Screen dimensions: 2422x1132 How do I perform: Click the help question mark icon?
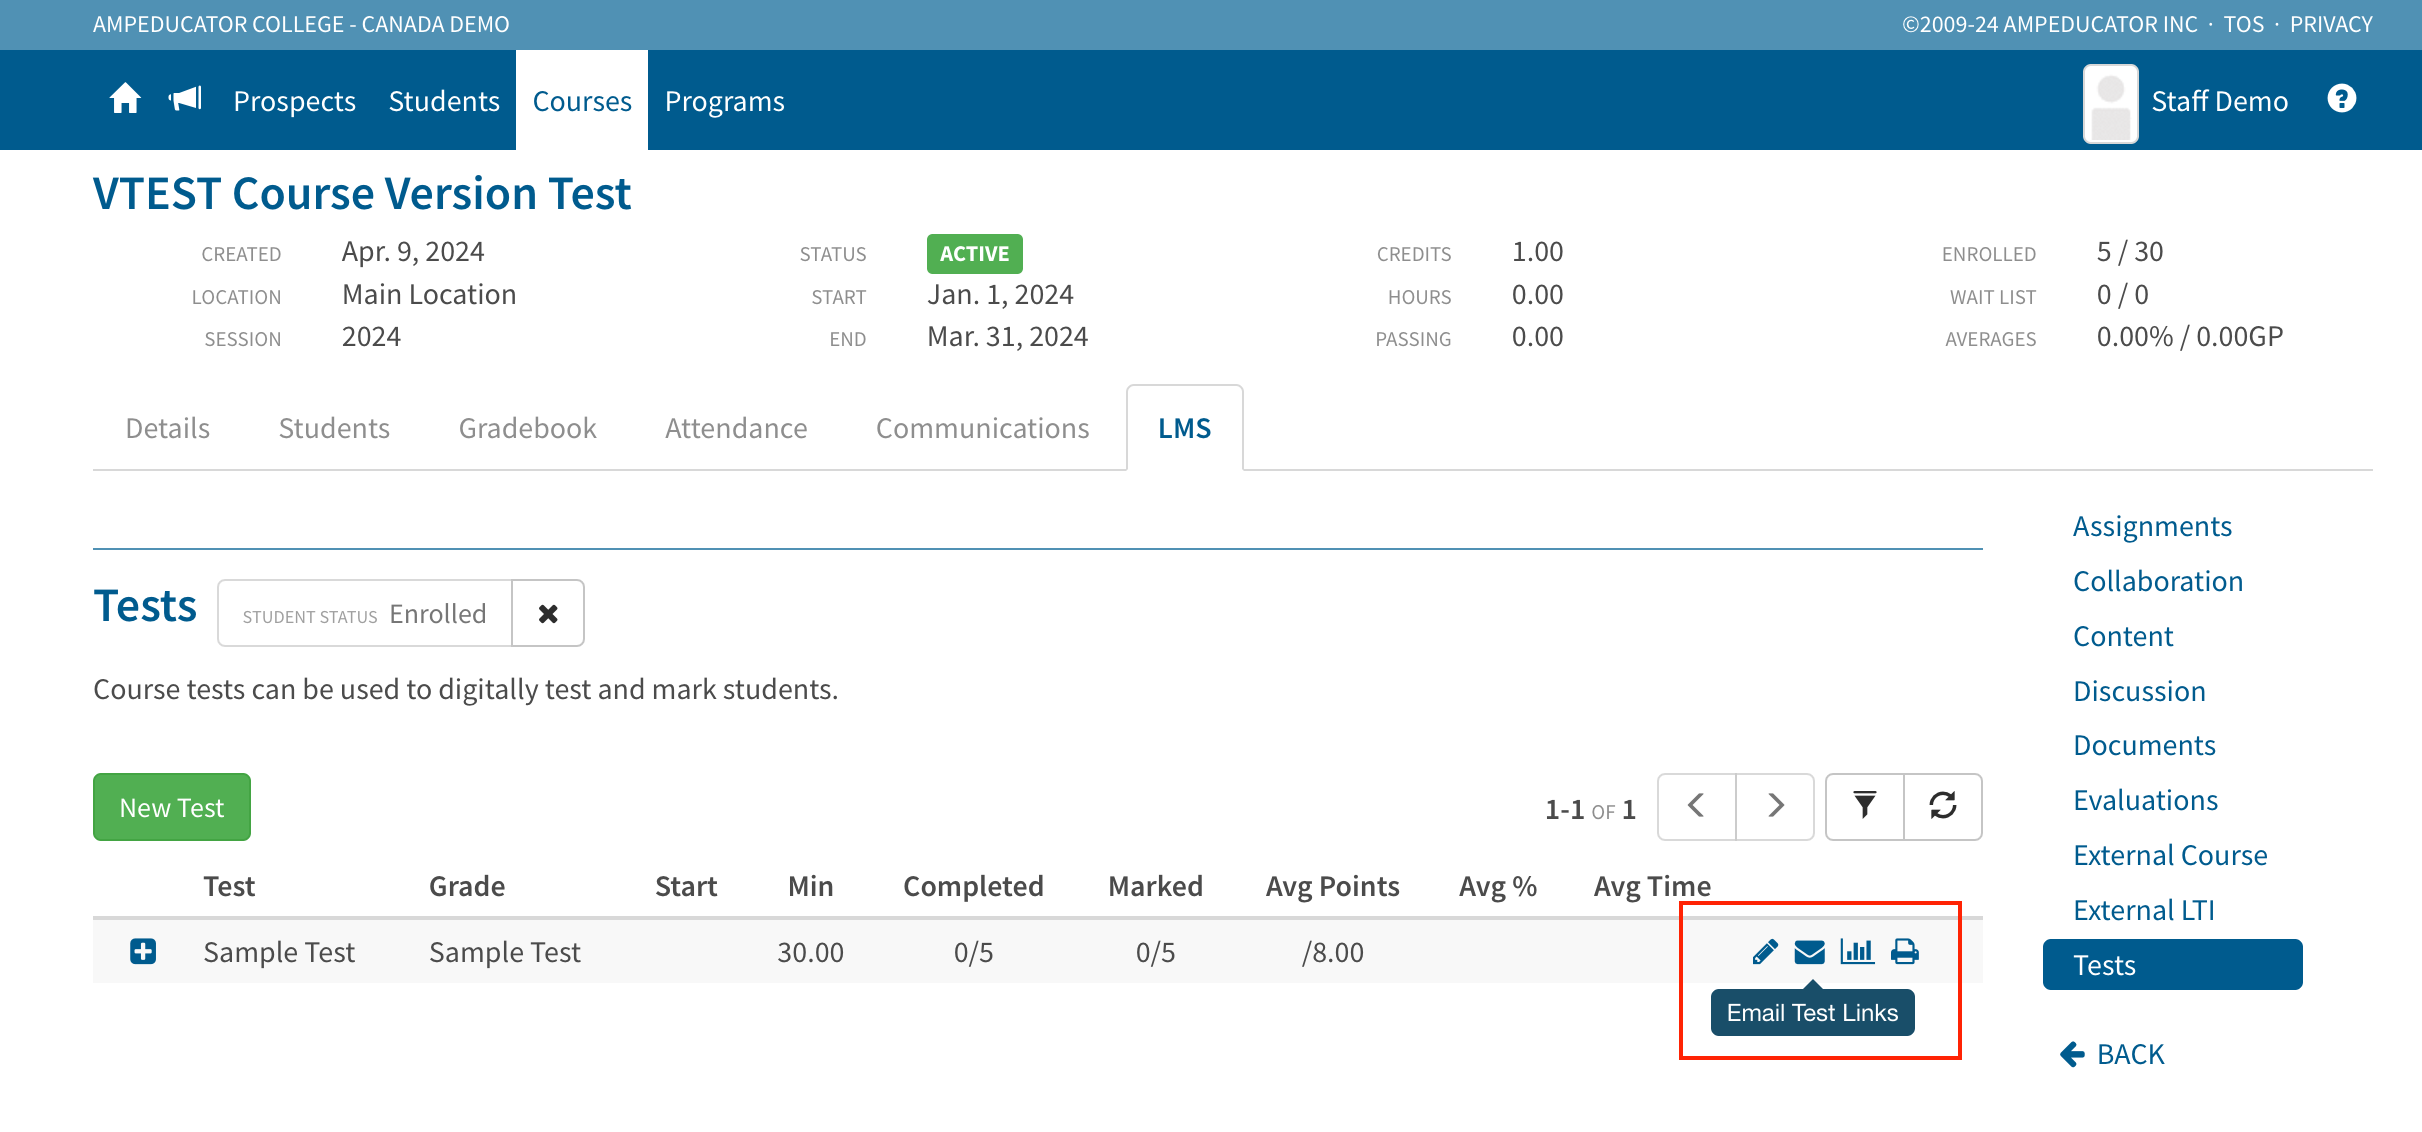pos(2341,99)
